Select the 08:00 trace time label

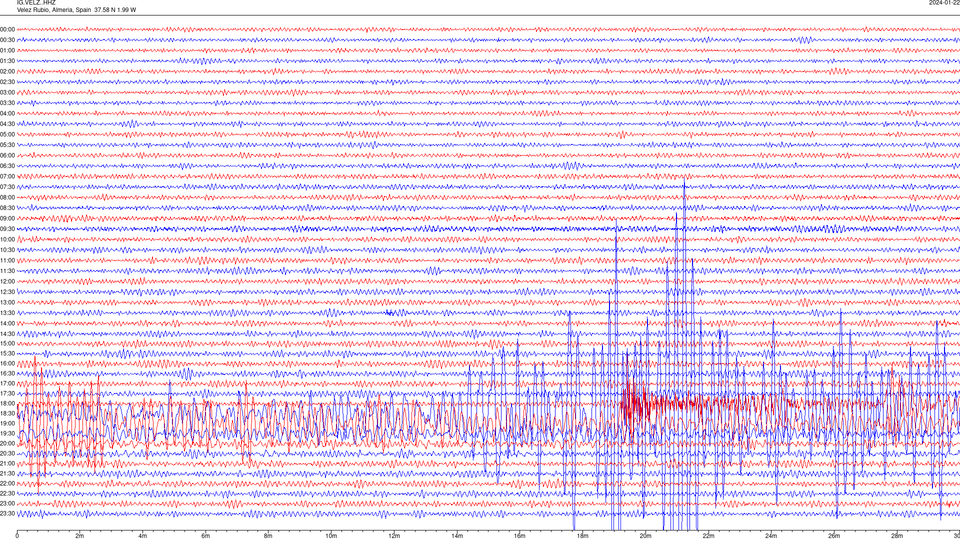7,197
